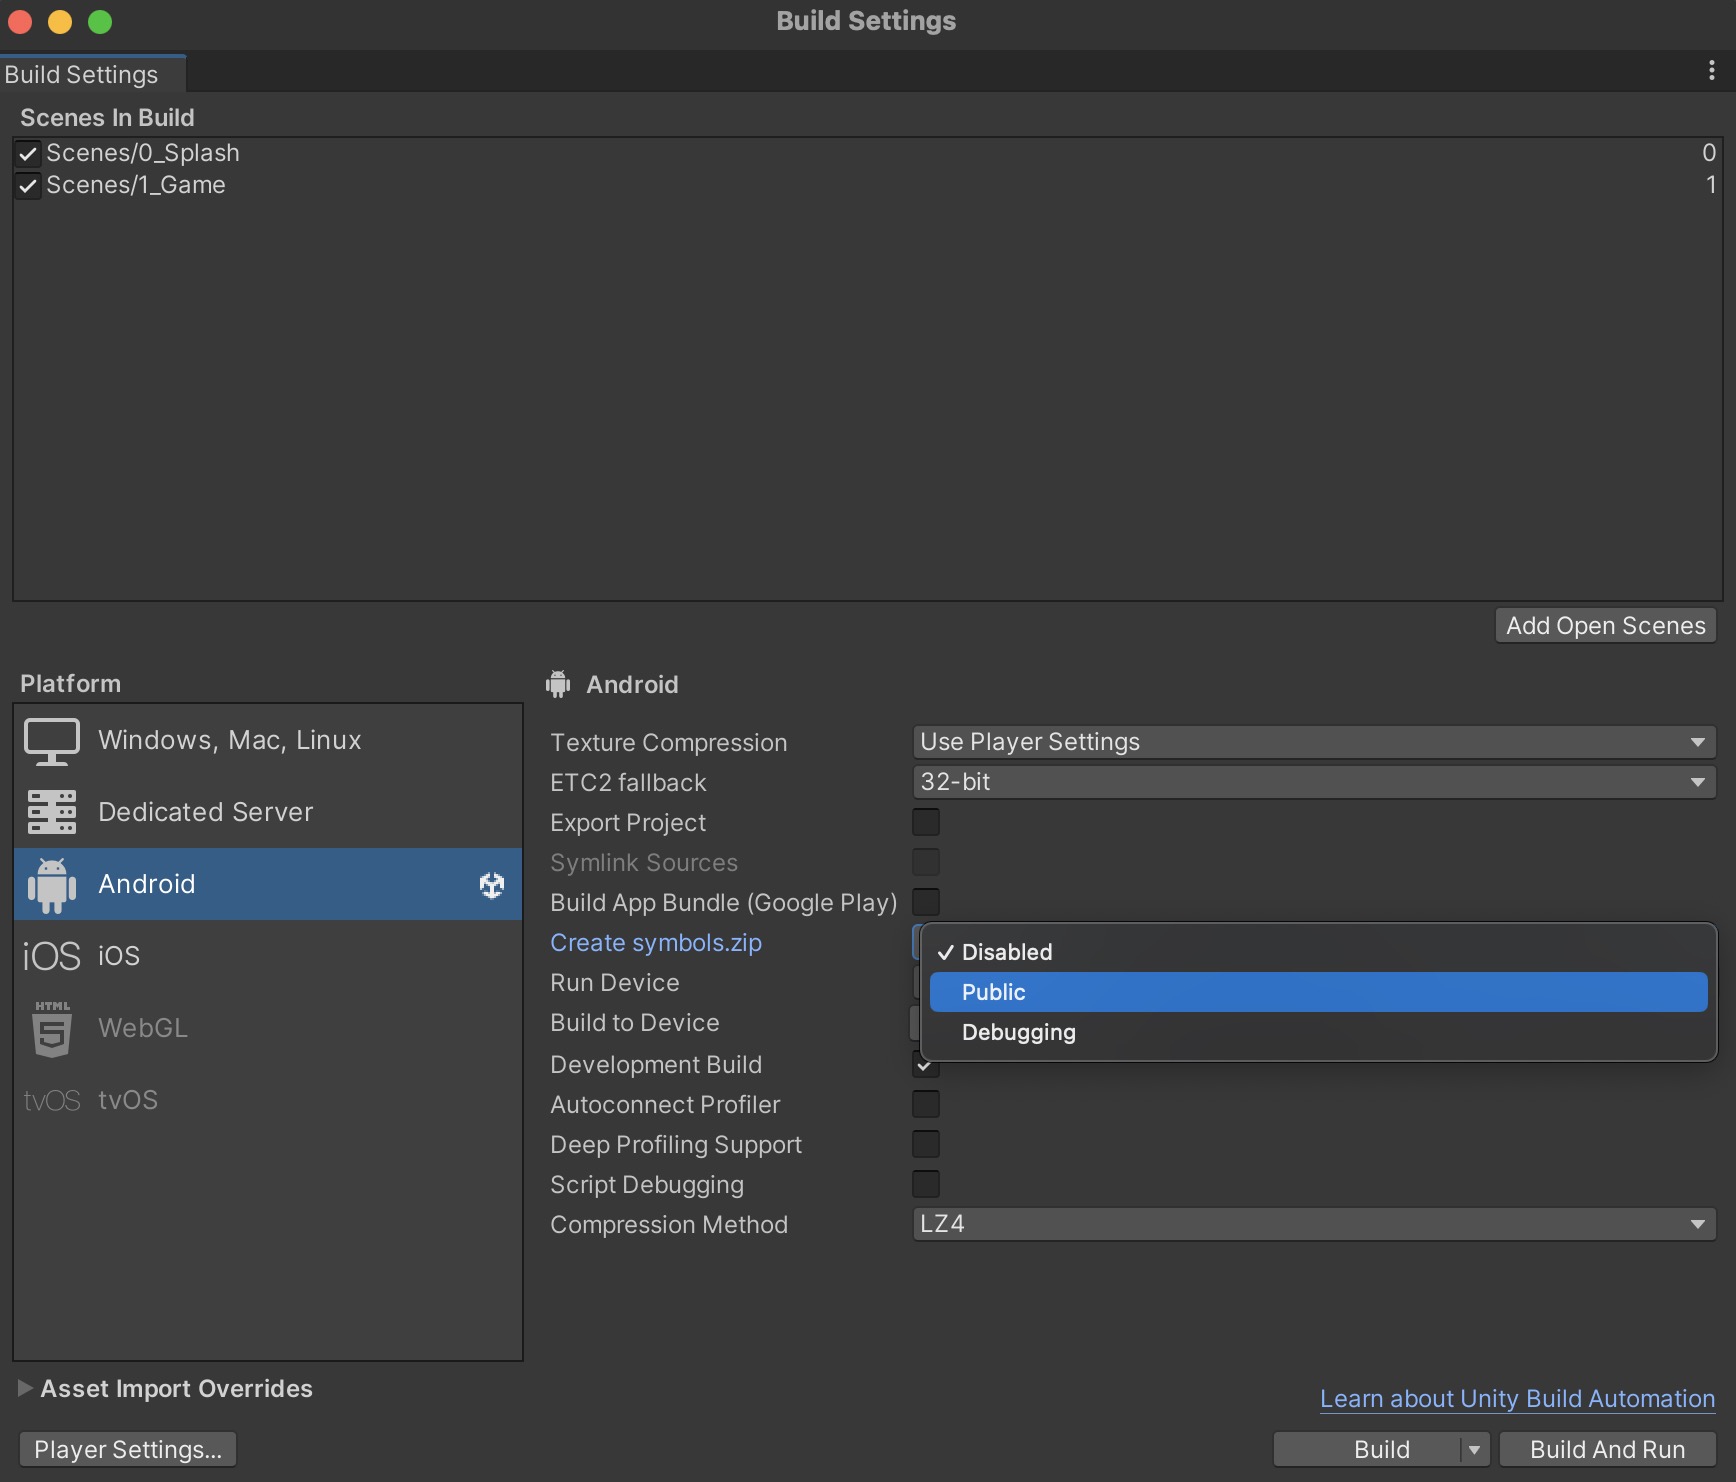This screenshot has width=1736, height=1482.
Task: Select the Scenes/1_Game scene row
Action: click(x=868, y=185)
